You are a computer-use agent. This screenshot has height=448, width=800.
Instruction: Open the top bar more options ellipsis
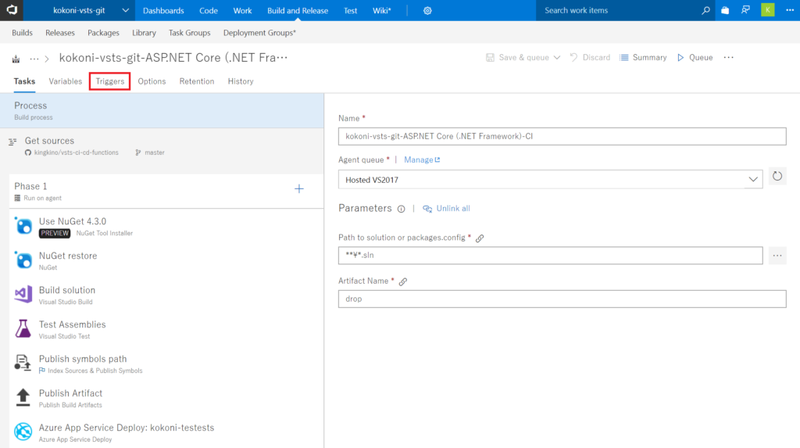[790, 10]
